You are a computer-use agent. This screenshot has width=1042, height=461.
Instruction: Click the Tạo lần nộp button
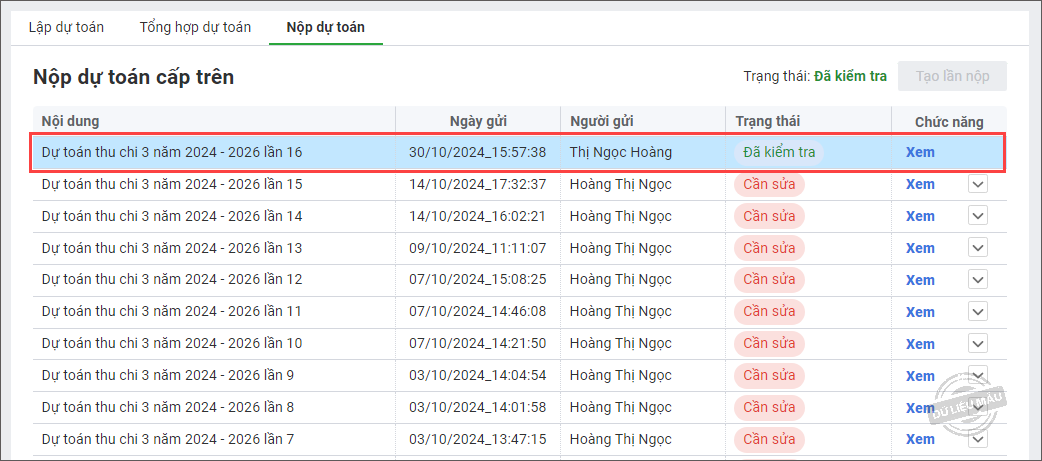point(952,76)
